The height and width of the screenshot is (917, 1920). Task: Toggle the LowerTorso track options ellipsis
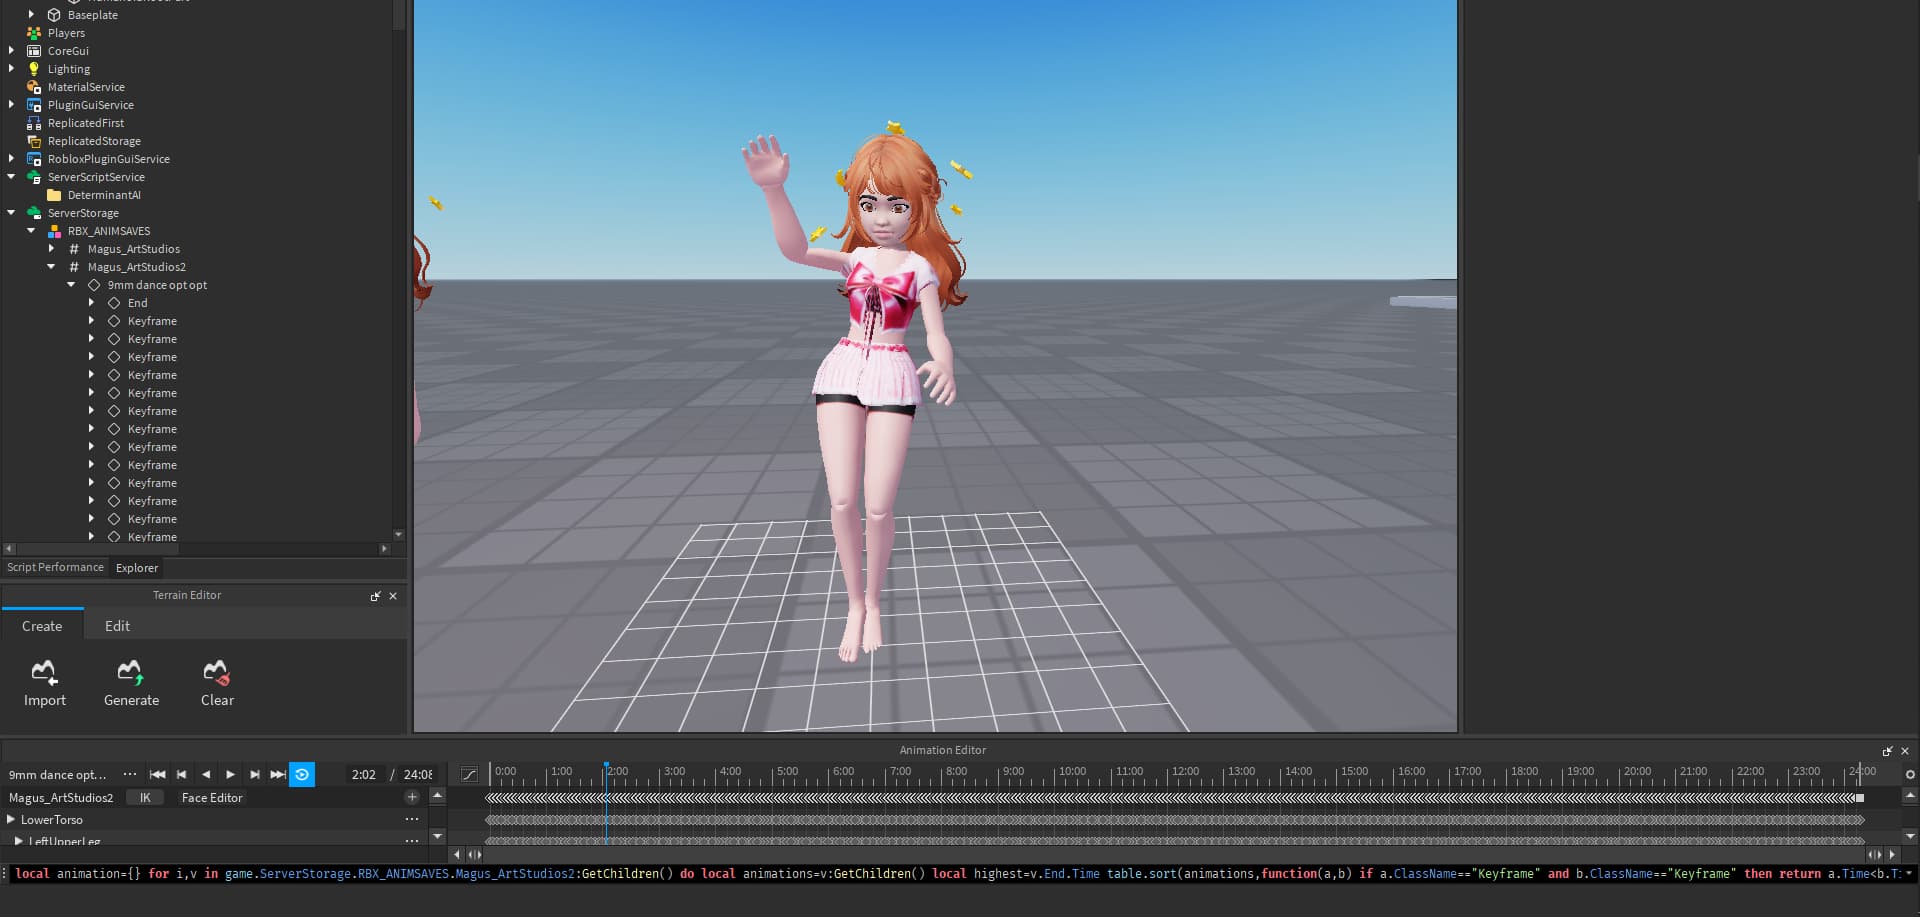(x=411, y=819)
